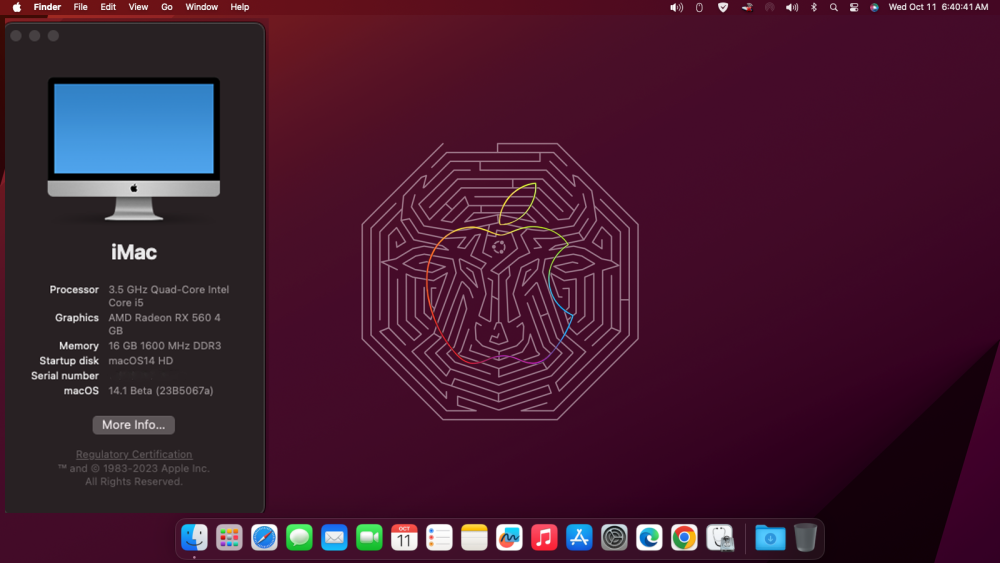Image resolution: width=1000 pixels, height=563 pixels.
Task: Open the Messages app in Dock
Action: [299, 537]
